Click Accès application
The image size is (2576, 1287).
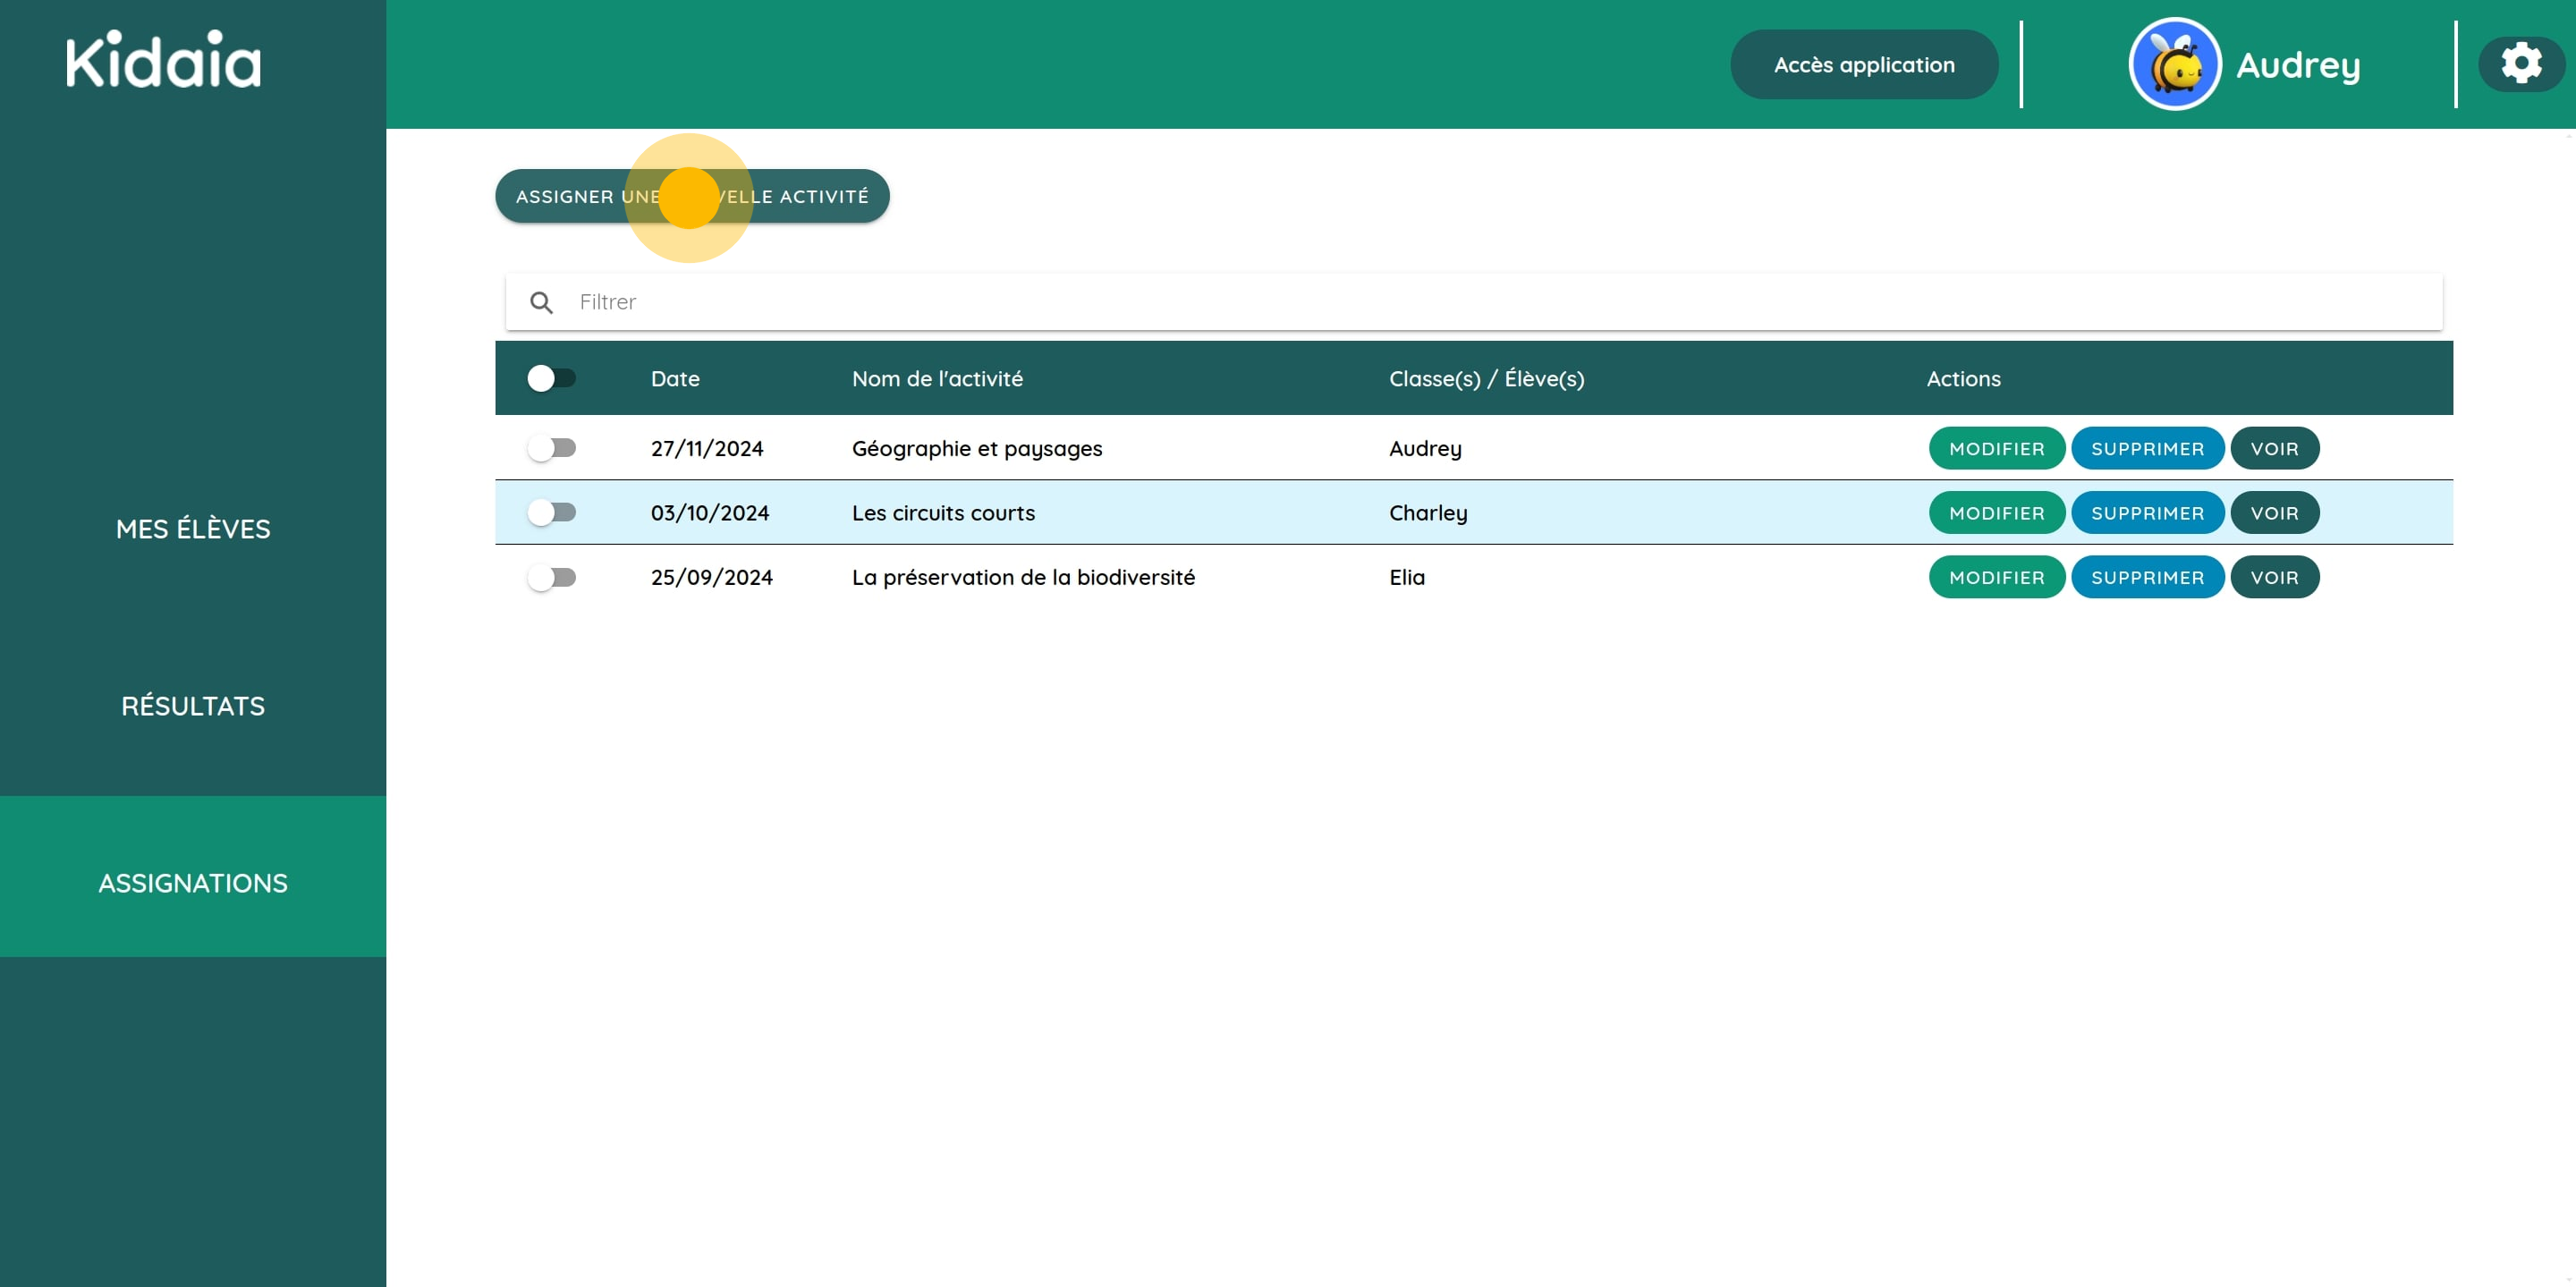click(1863, 63)
